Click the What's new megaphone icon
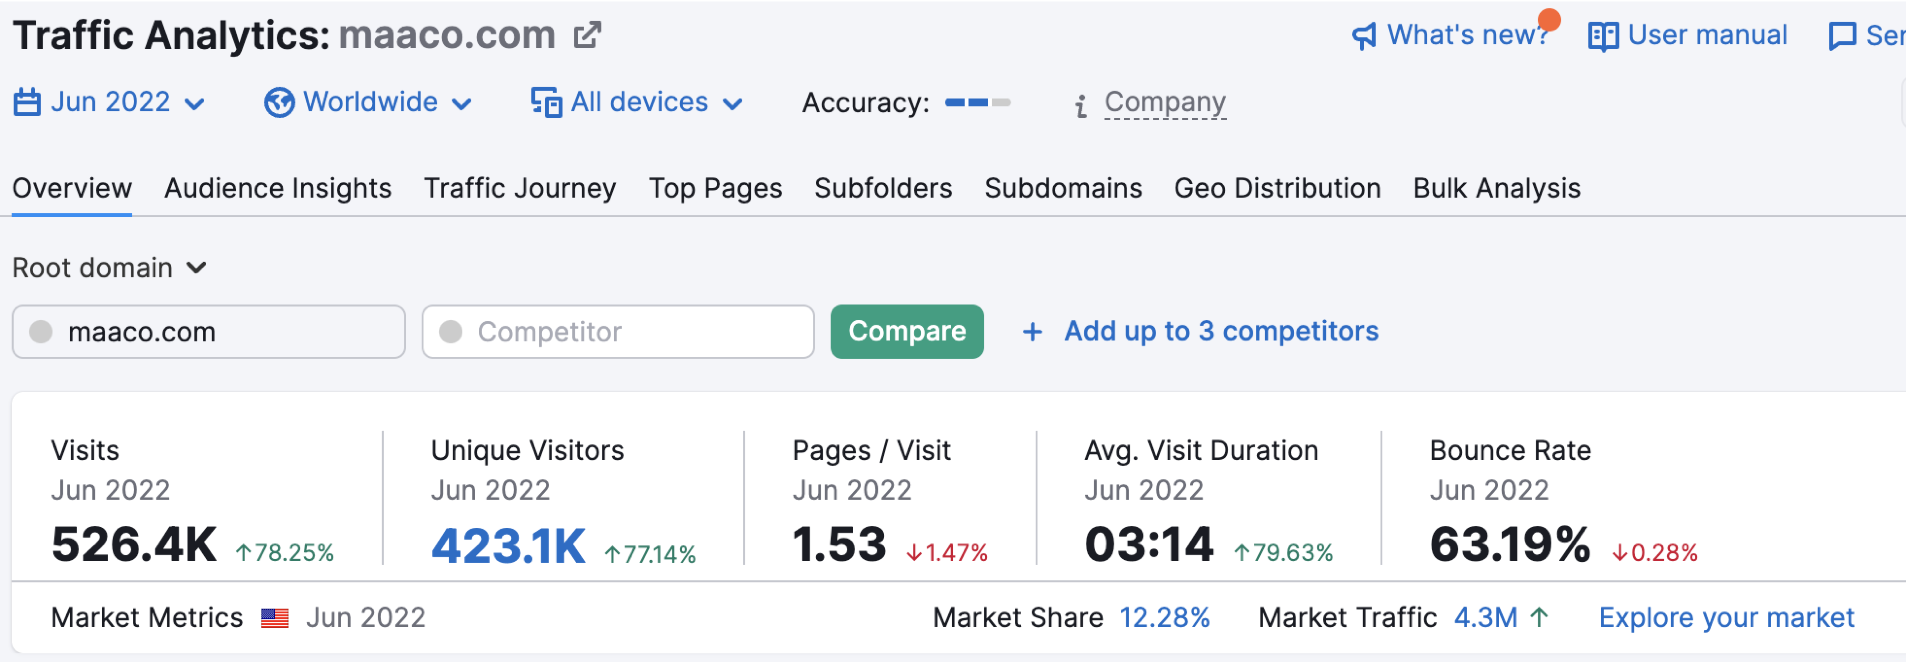Image resolution: width=1906 pixels, height=662 pixels. [1364, 37]
